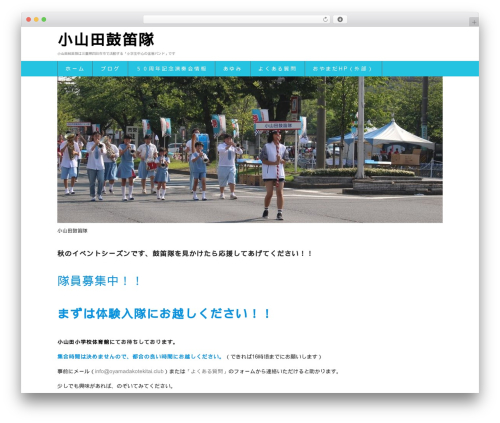Open the ブログ menu item
The height and width of the screenshot is (423, 500).
[110, 69]
